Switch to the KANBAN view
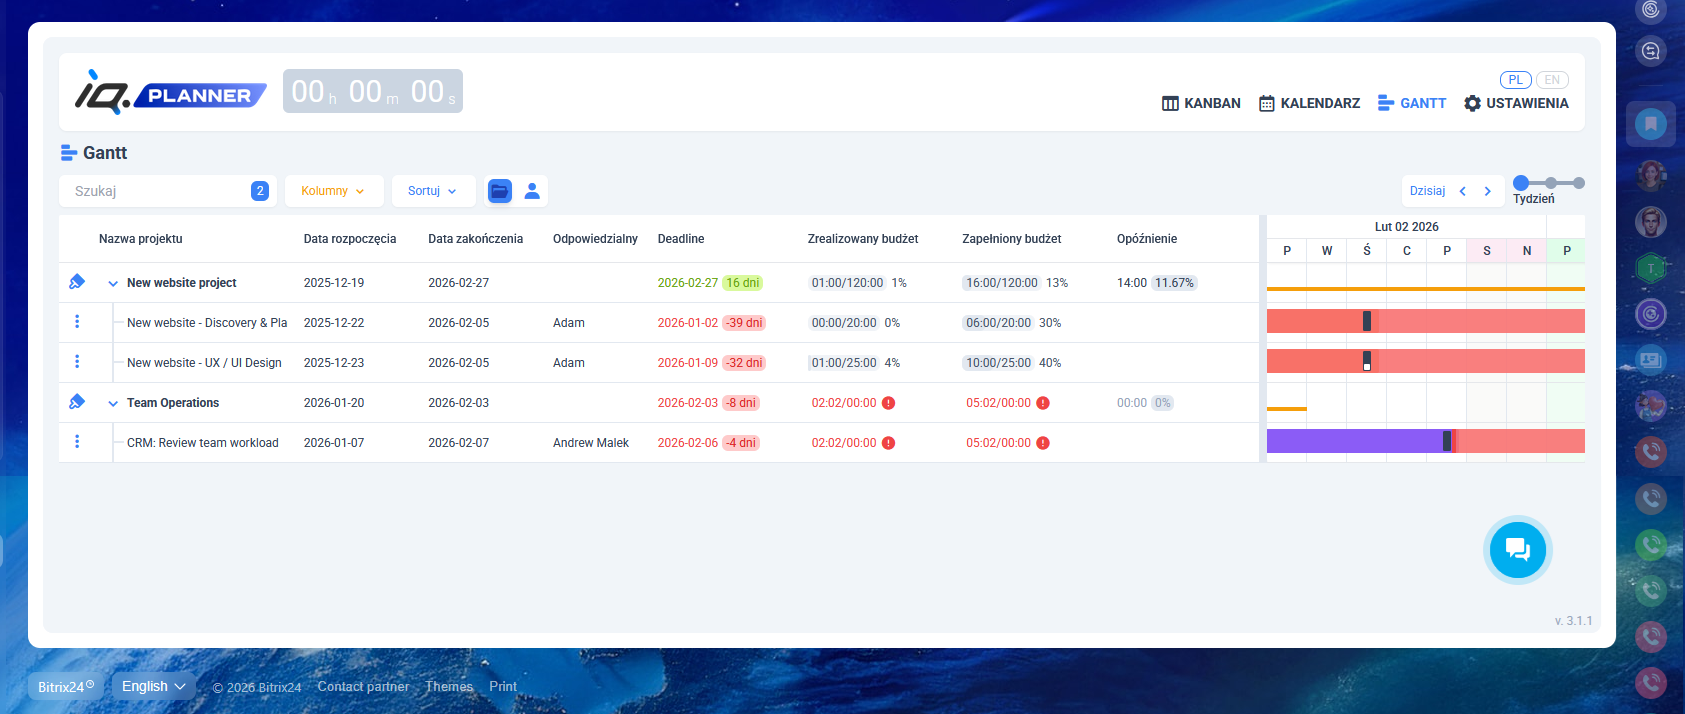1685x714 pixels. coord(1201,103)
